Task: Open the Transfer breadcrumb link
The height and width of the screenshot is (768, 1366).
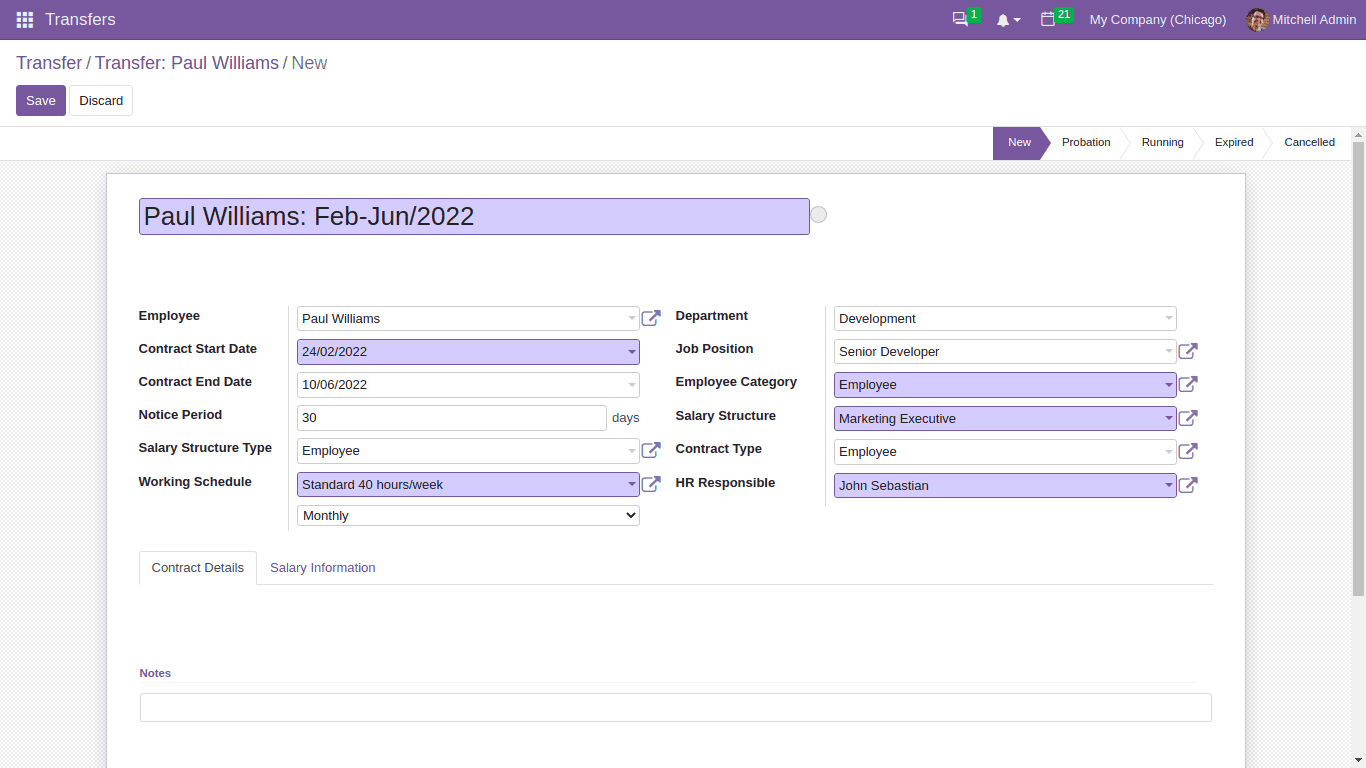Action: click(x=48, y=62)
